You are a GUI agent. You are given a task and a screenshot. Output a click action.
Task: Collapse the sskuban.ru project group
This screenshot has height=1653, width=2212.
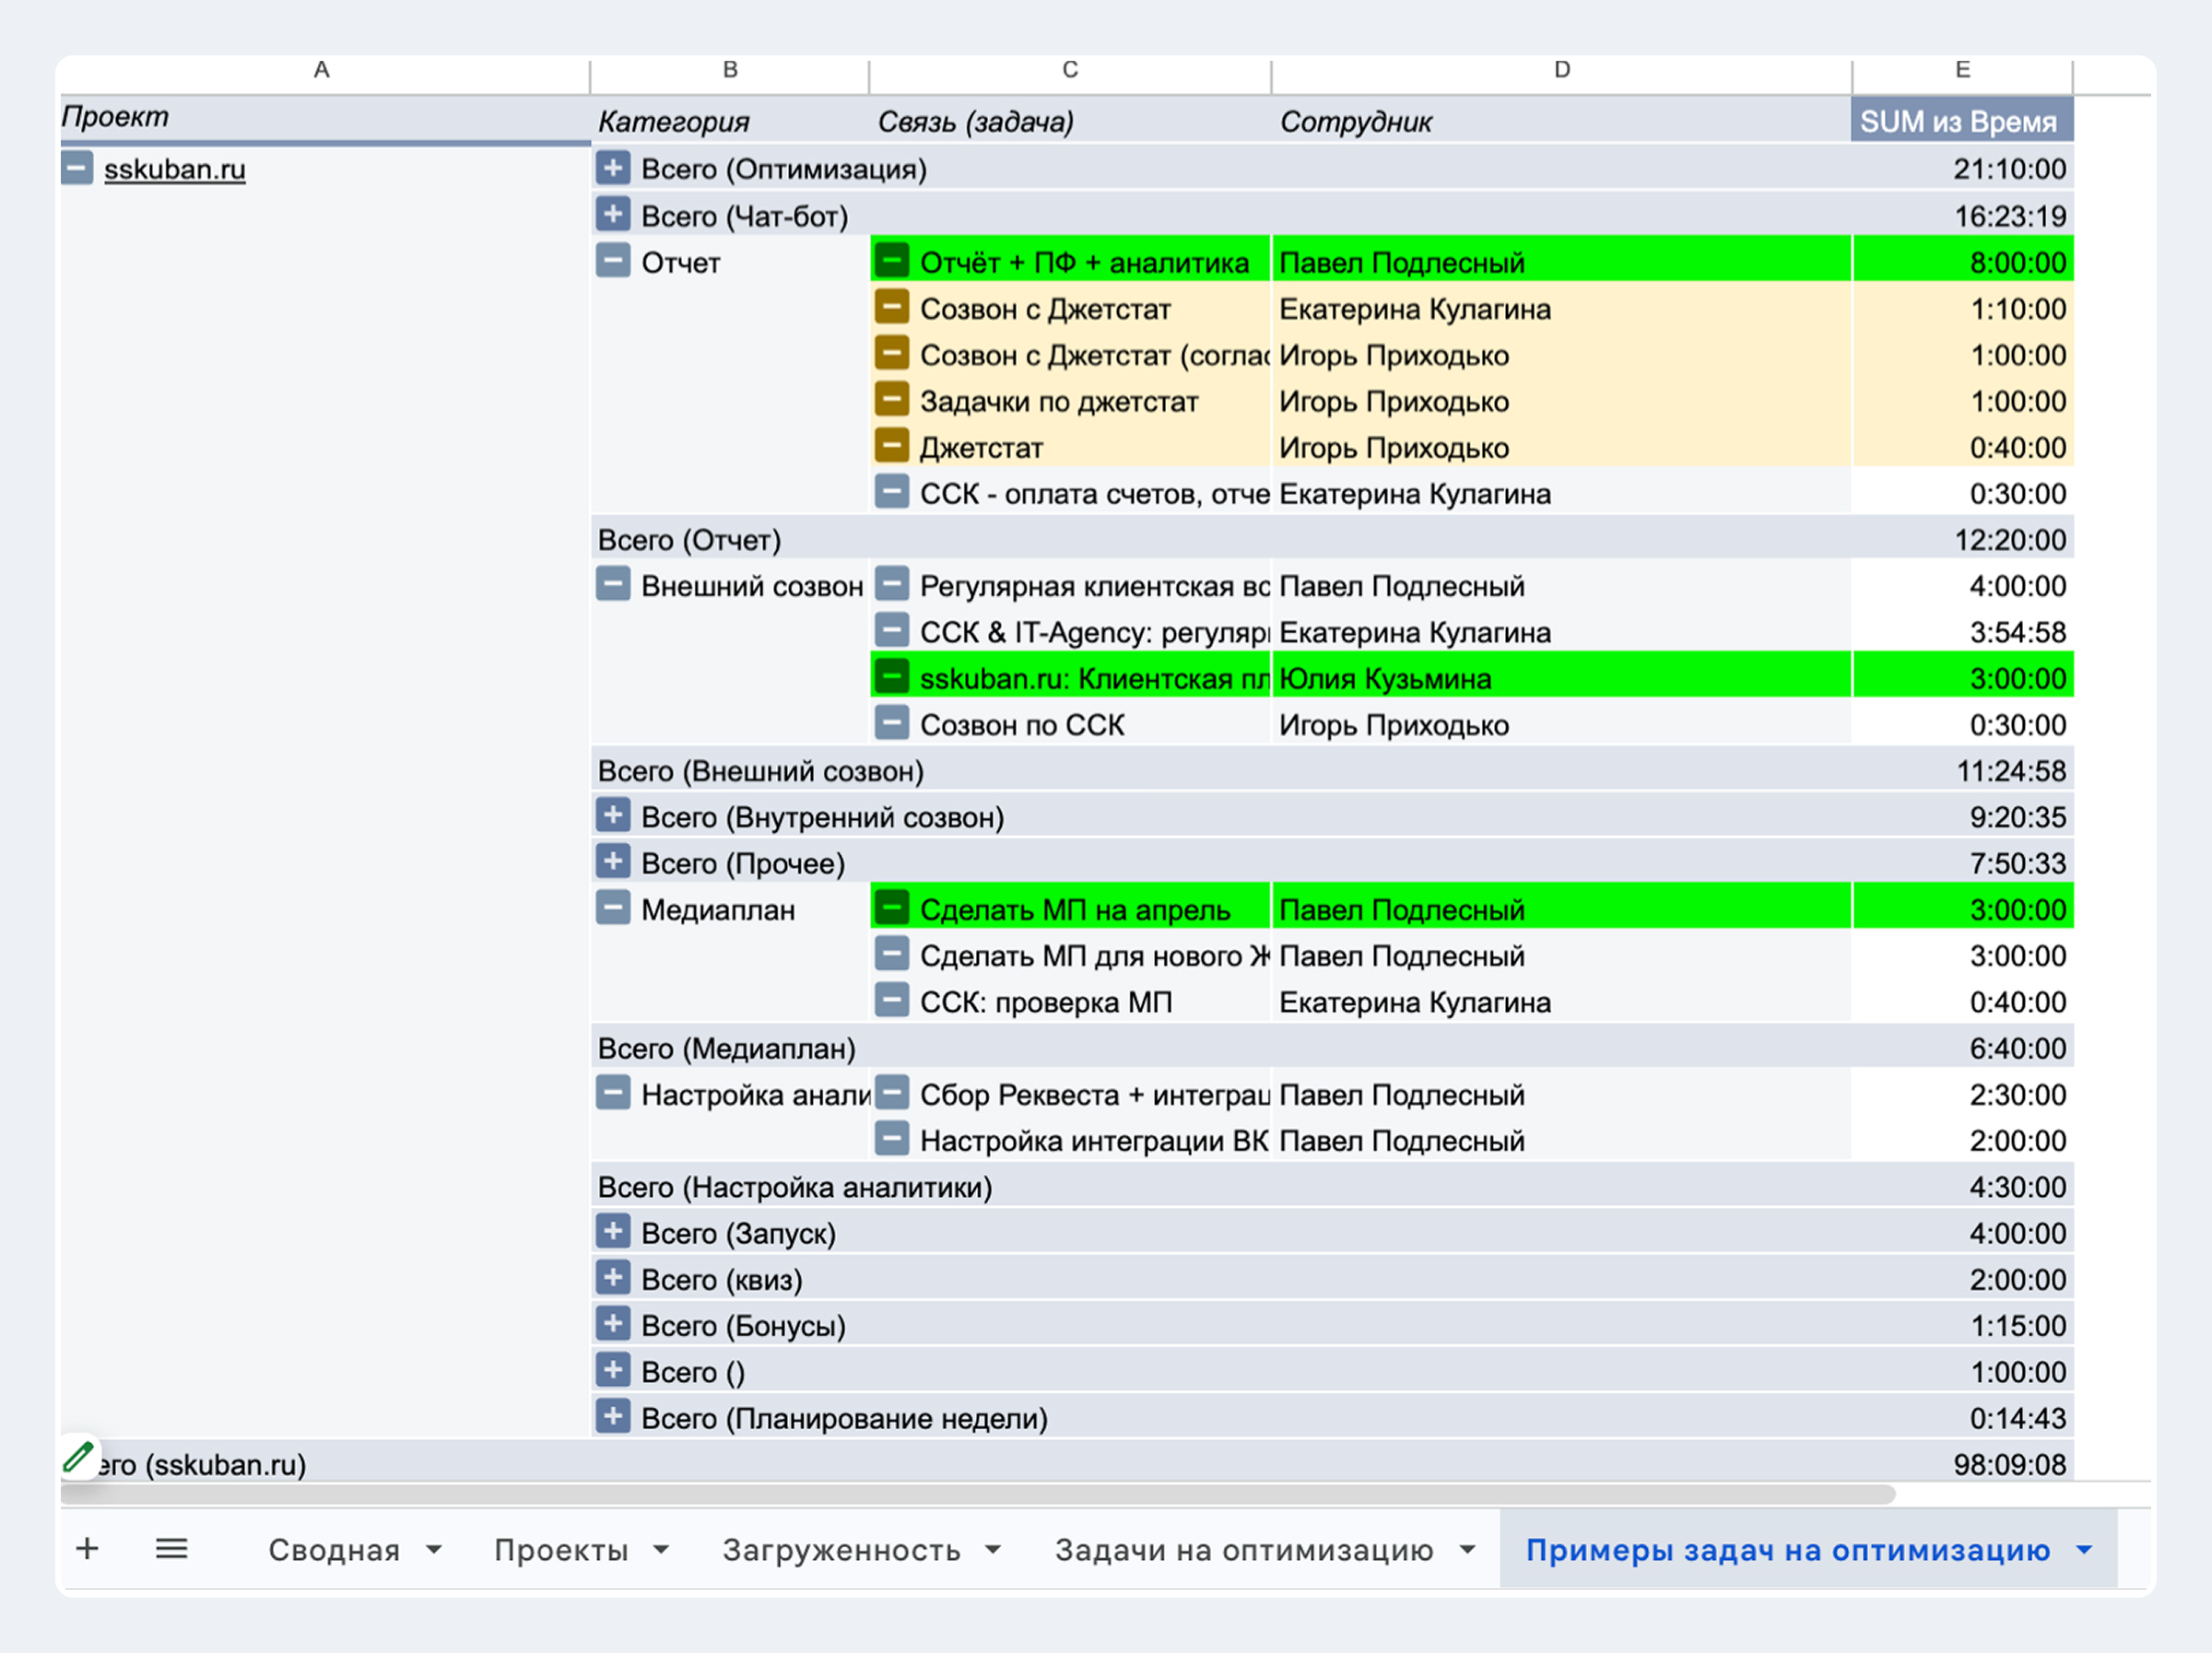pos(77,167)
